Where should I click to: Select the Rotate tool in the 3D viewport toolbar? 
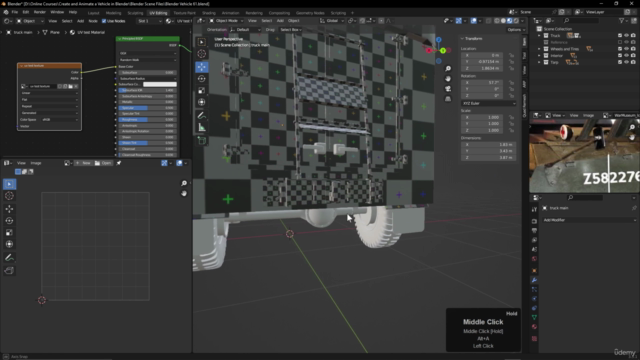pos(202,79)
